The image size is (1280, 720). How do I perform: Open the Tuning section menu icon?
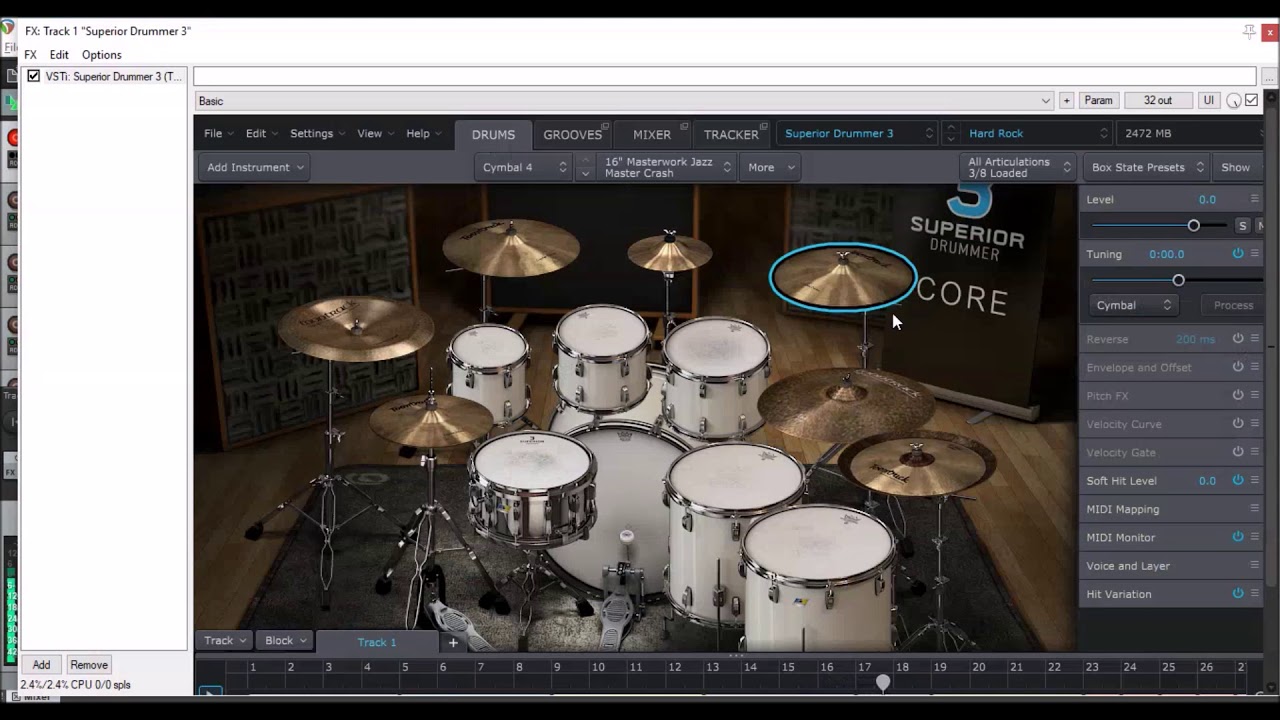(x=1255, y=254)
